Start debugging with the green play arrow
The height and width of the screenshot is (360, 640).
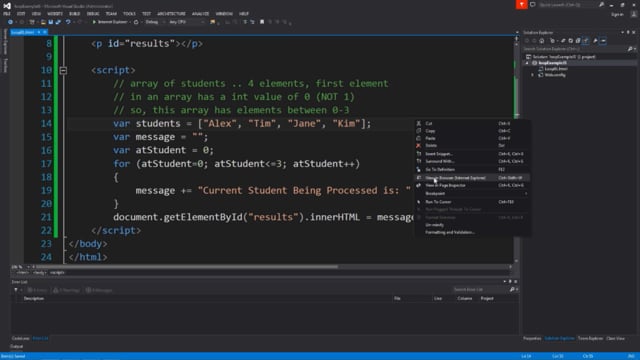click(94, 22)
